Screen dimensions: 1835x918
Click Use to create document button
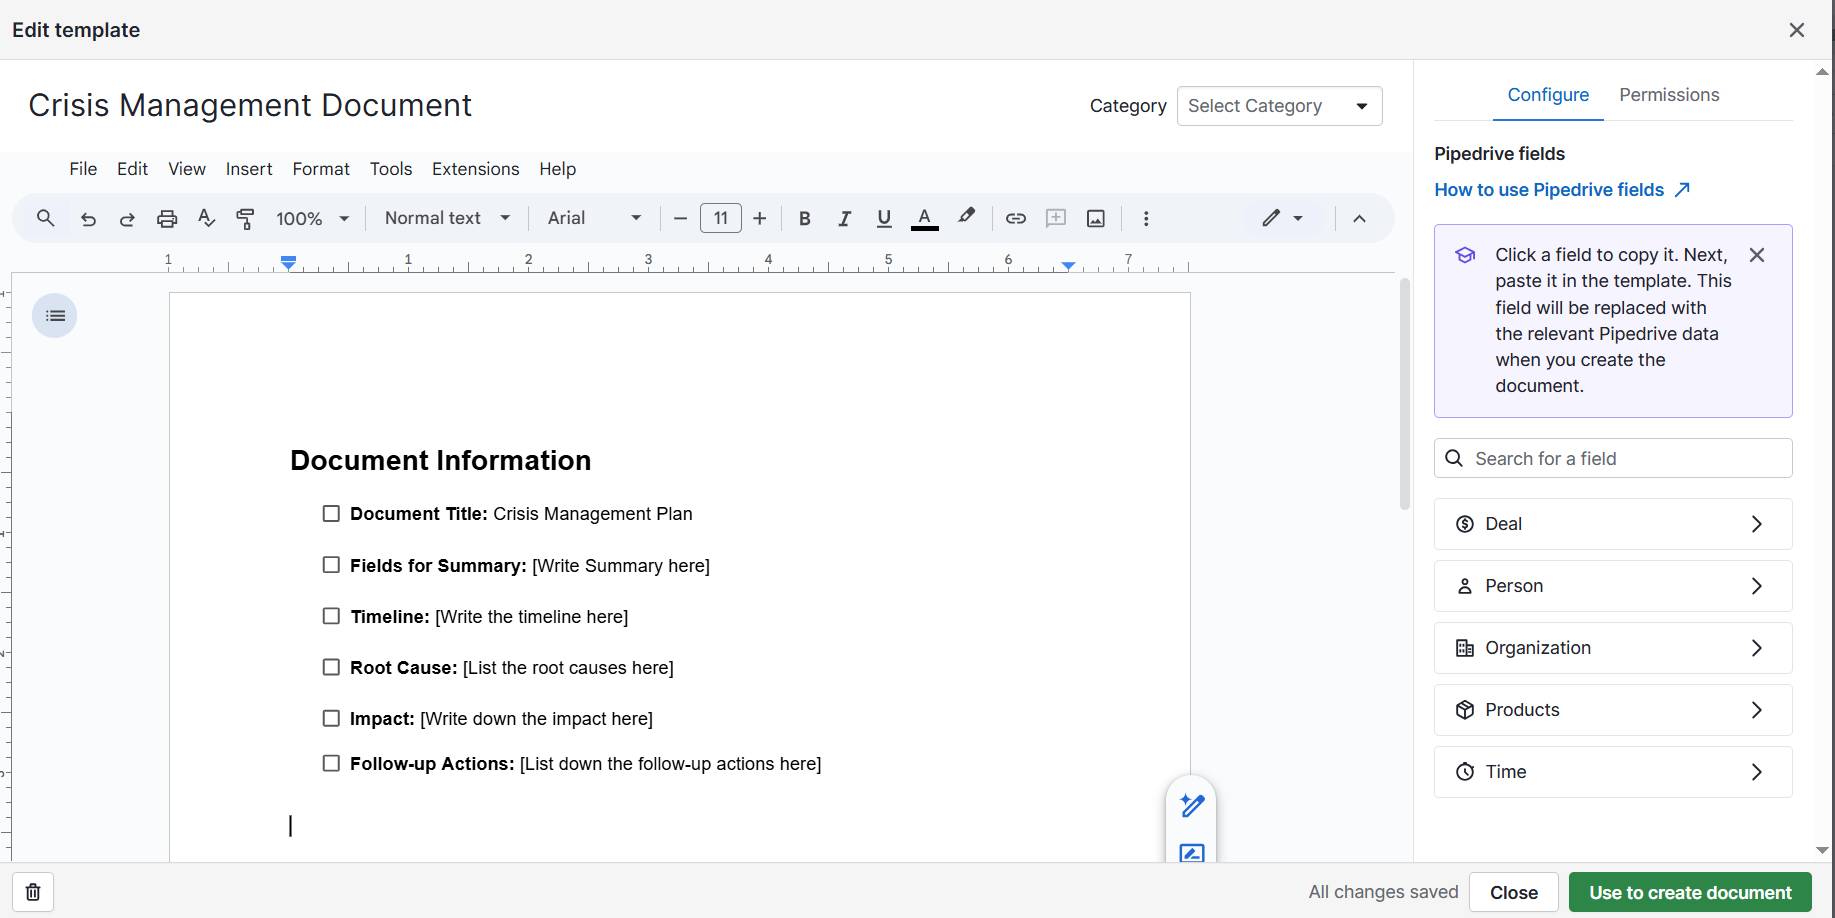(x=1689, y=892)
